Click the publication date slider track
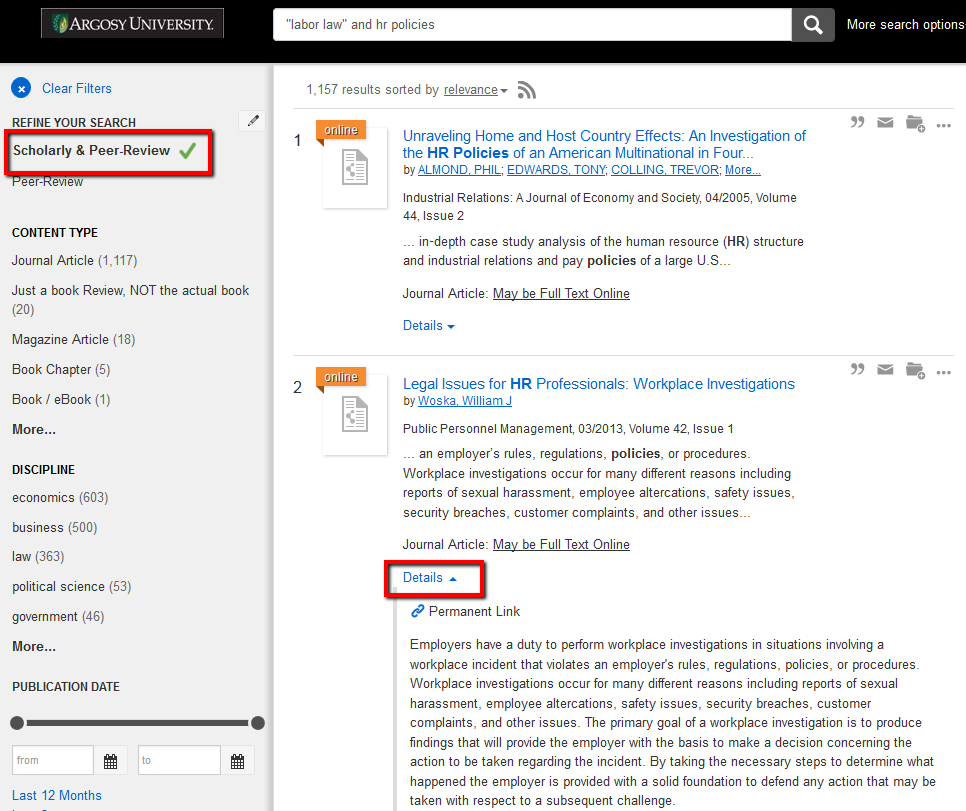 pyautogui.click(x=137, y=723)
